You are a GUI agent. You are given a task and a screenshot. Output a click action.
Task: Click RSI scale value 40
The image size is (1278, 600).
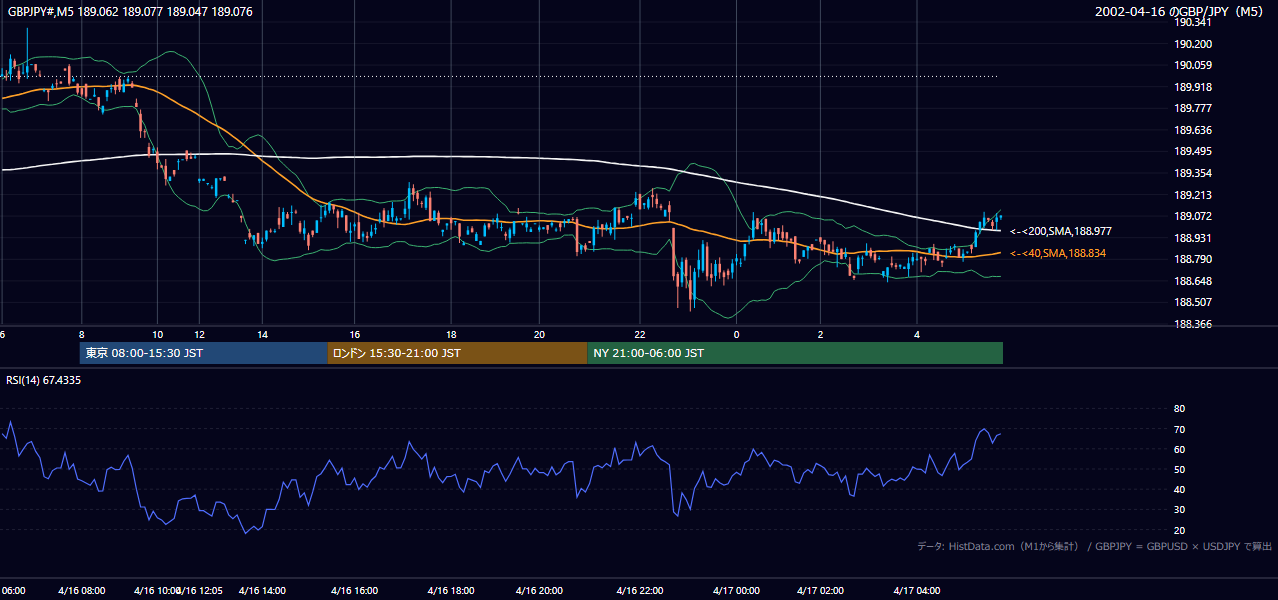click(x=1179, y=489)
